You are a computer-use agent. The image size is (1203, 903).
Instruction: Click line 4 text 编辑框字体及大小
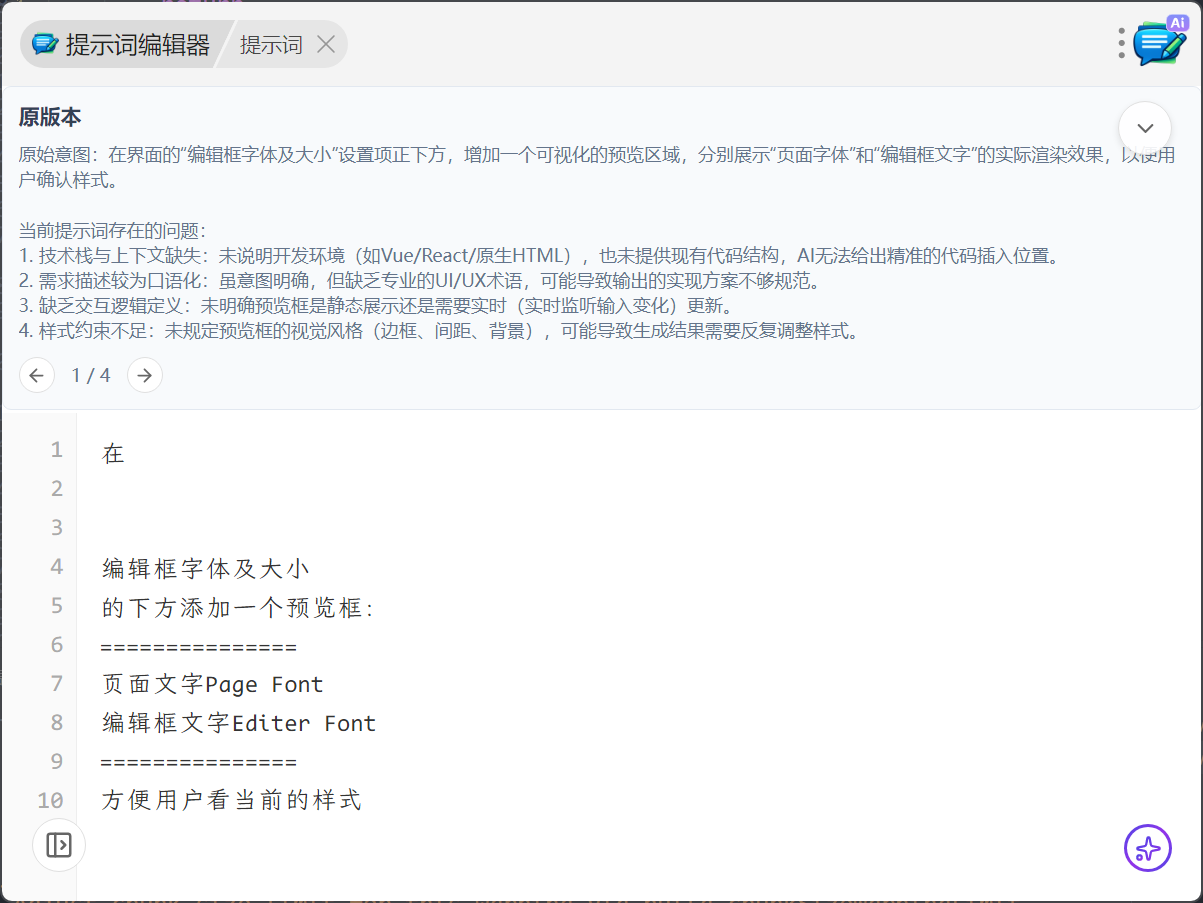[x=206, y=569]
